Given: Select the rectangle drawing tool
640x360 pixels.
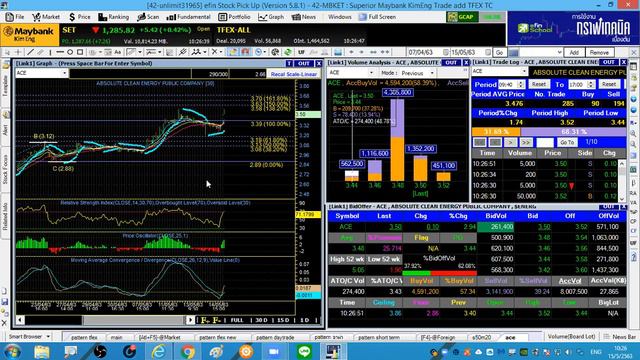Looking at the screenshot, I should click(x=80, y=52).
